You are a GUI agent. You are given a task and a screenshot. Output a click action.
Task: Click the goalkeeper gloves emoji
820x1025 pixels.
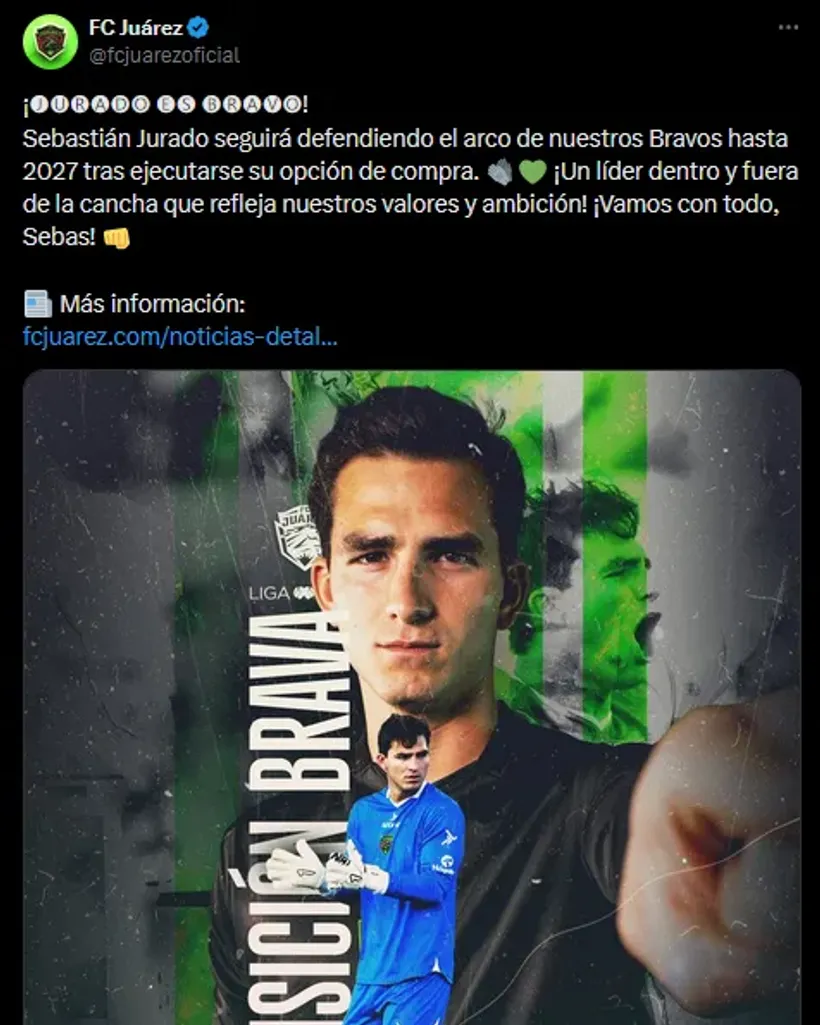500,173
